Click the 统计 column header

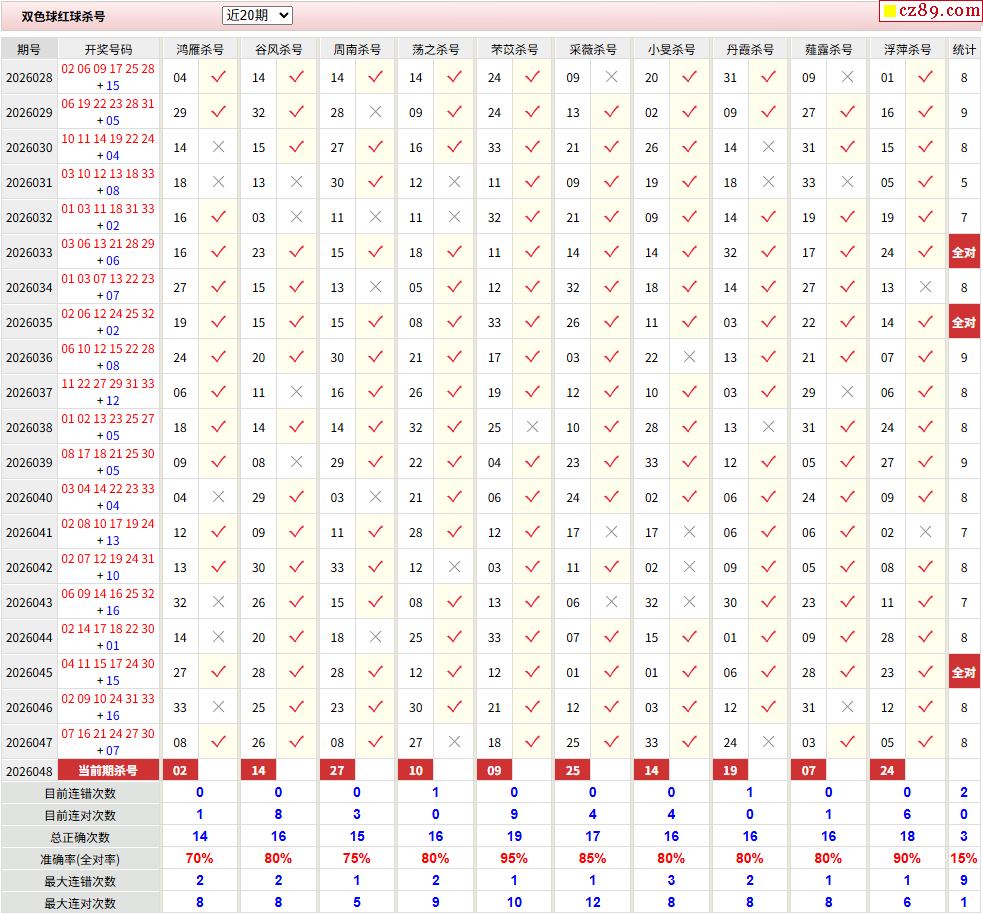click(x=964, y=49)
